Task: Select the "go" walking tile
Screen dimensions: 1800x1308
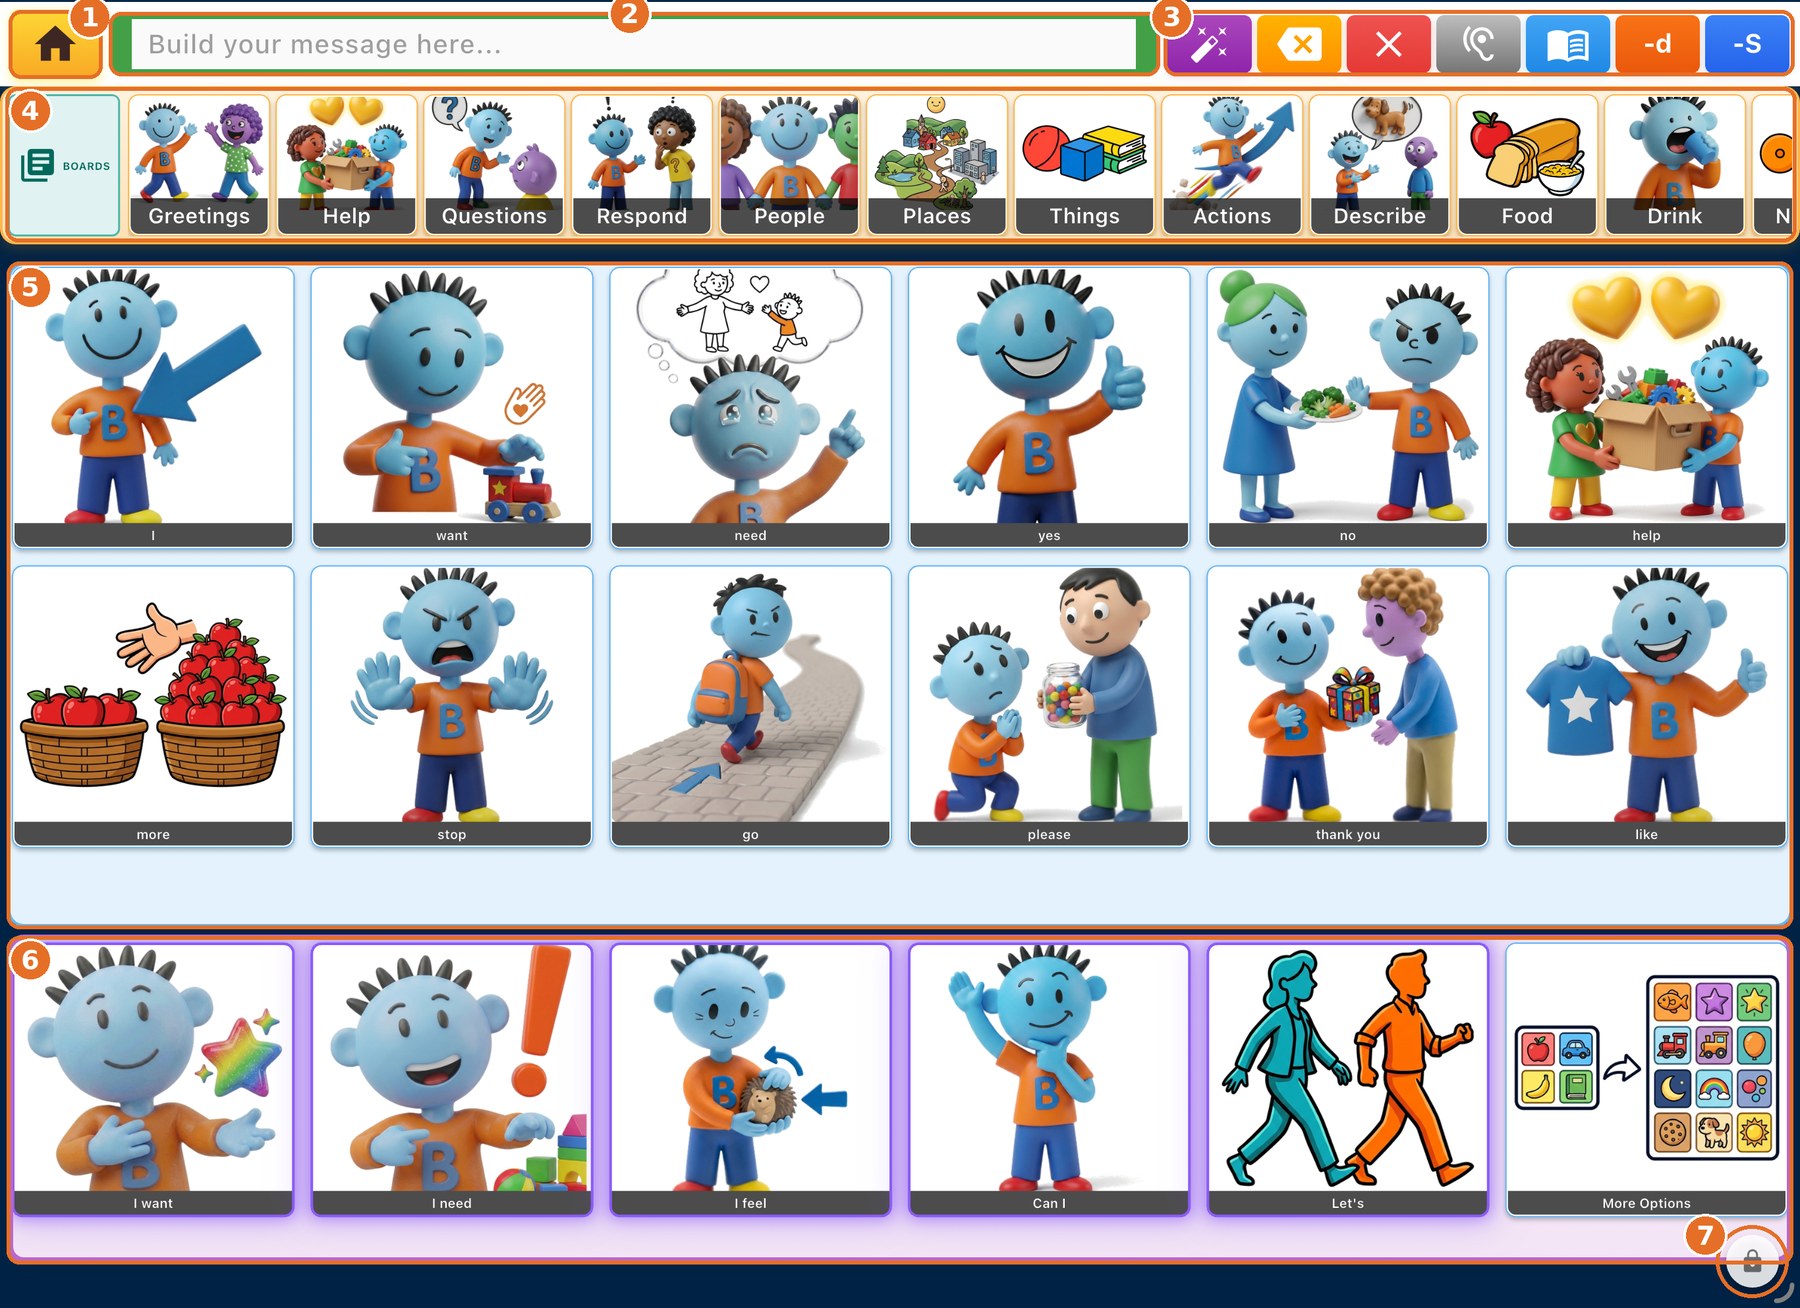Action: [x=750, y=706]
